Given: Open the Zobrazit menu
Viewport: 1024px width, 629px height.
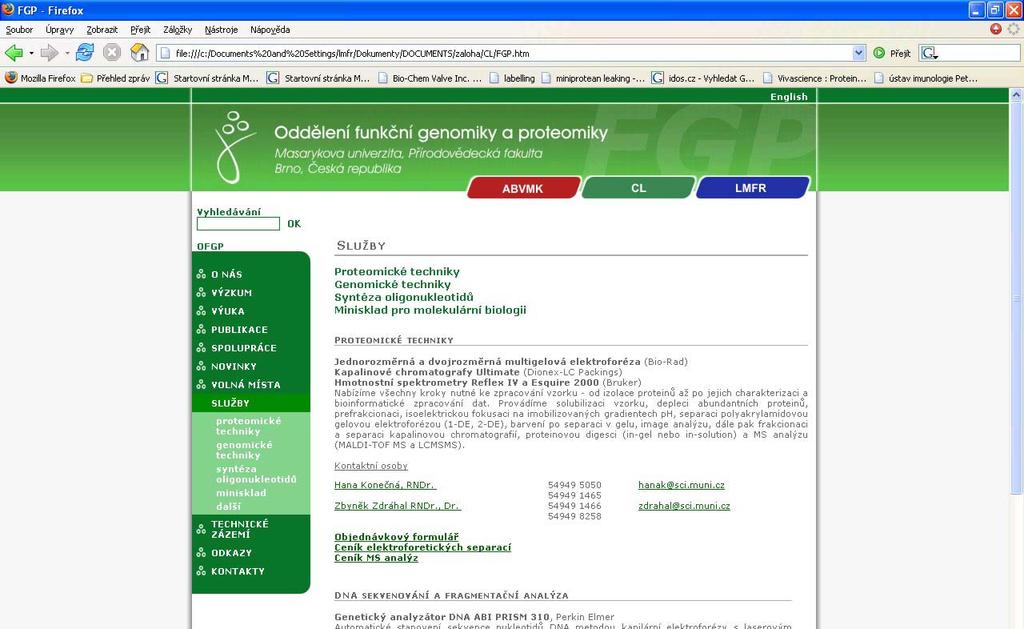Looking at the screenshot, I should click(x=102, y=29).
